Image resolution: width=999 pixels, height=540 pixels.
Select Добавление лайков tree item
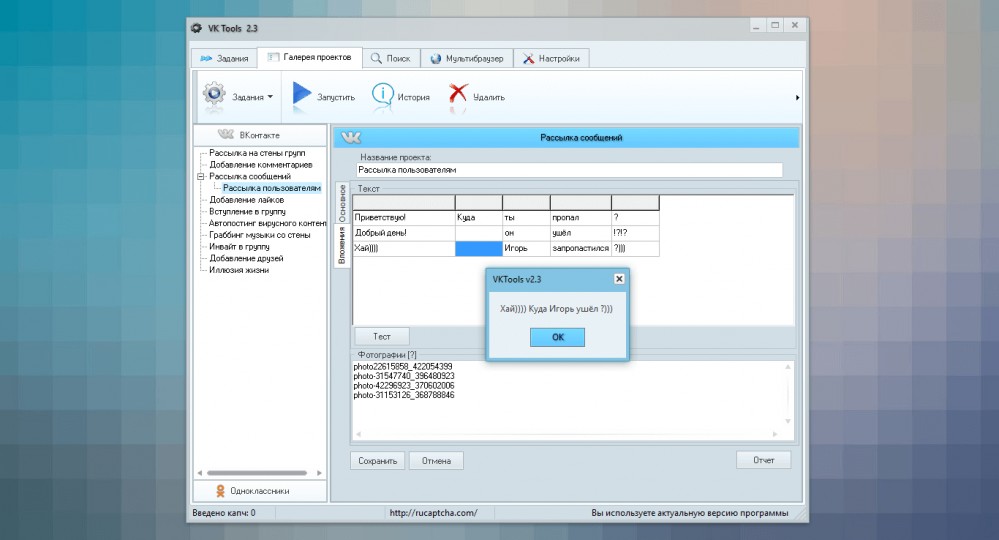(247, 199)
